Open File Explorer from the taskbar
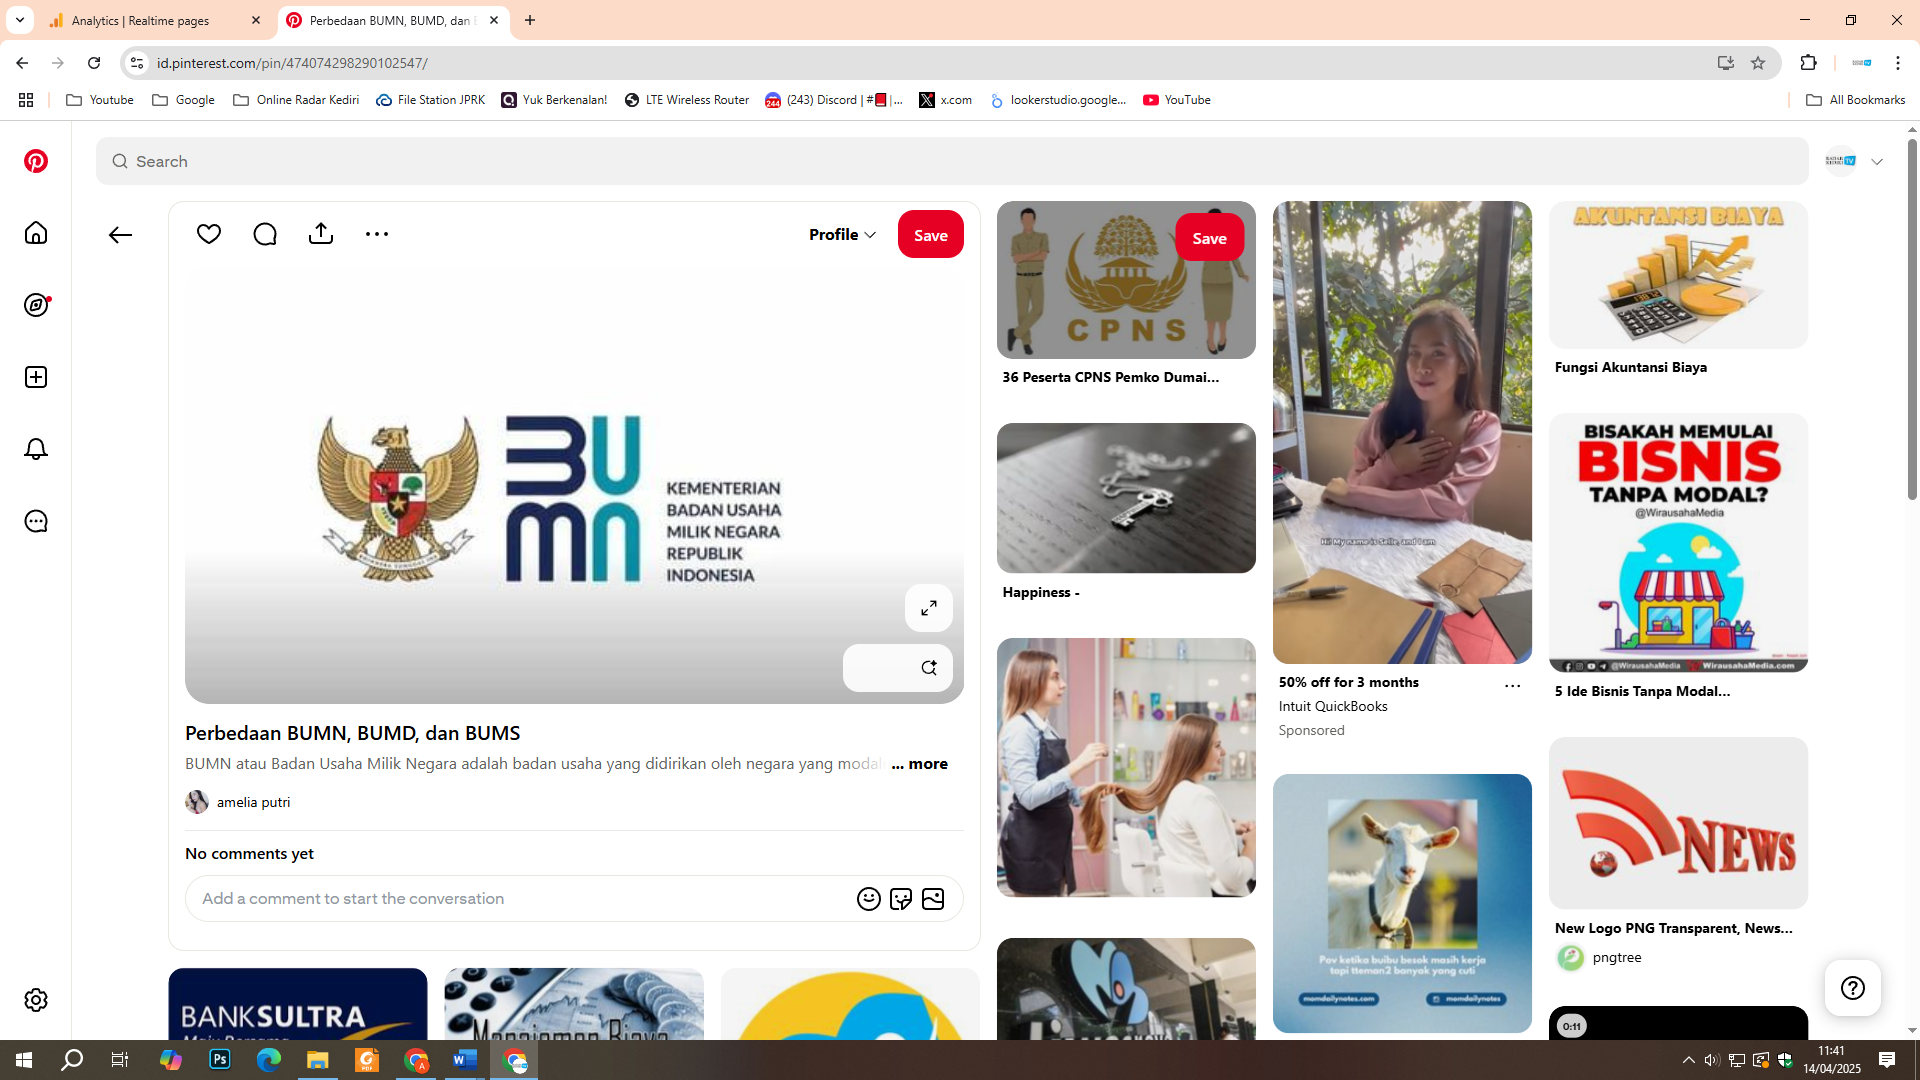This screenshot has height=1080, width=1920. (318, 1060)
